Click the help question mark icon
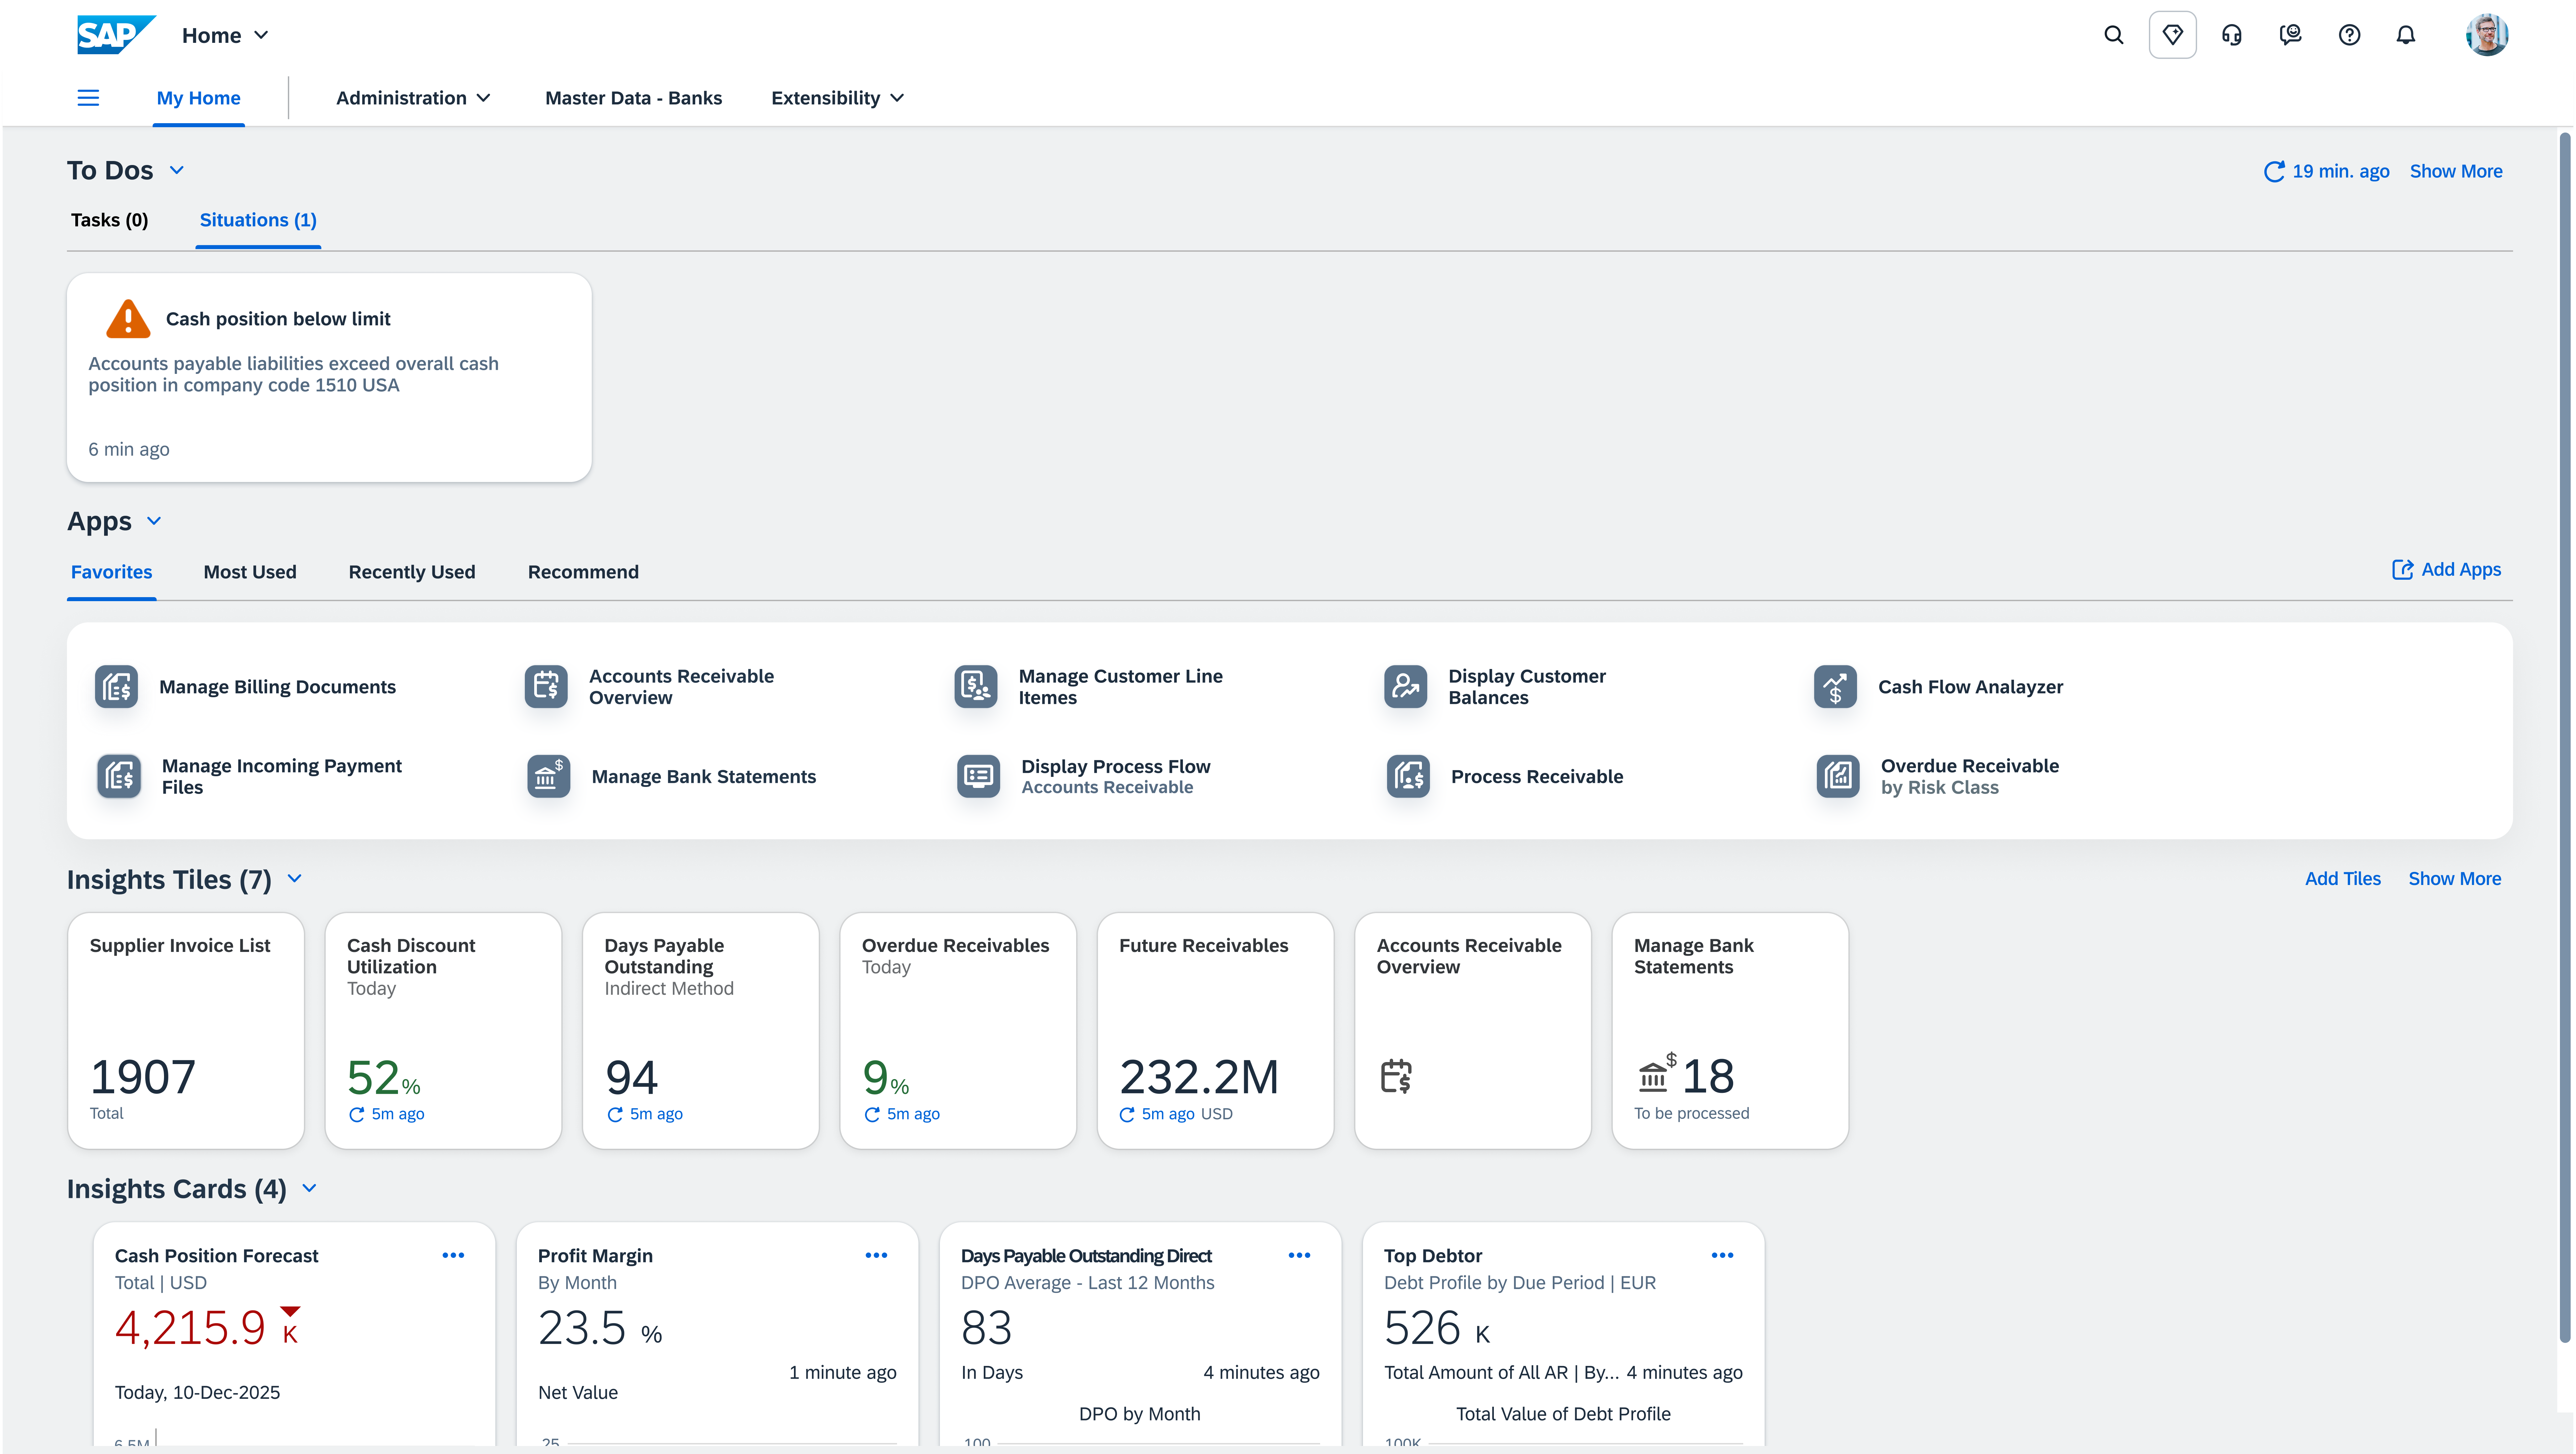2576x1454 pixels. [x=2349, y=35]
